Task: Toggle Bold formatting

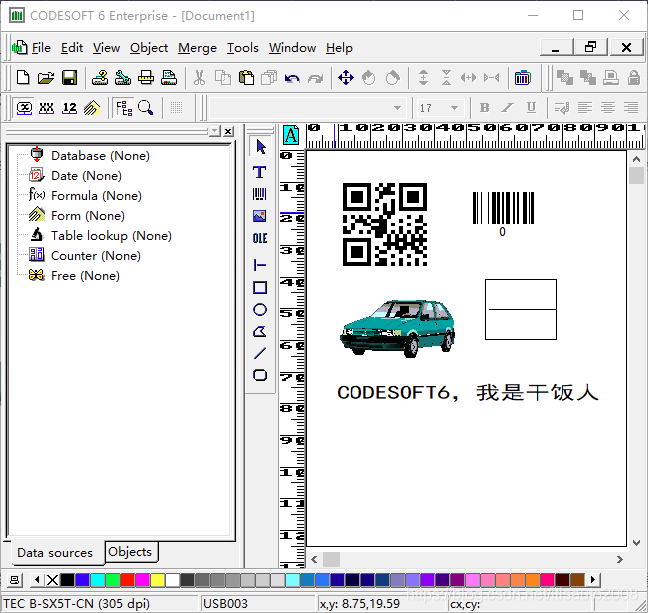Action: click(x=484, y=108)
